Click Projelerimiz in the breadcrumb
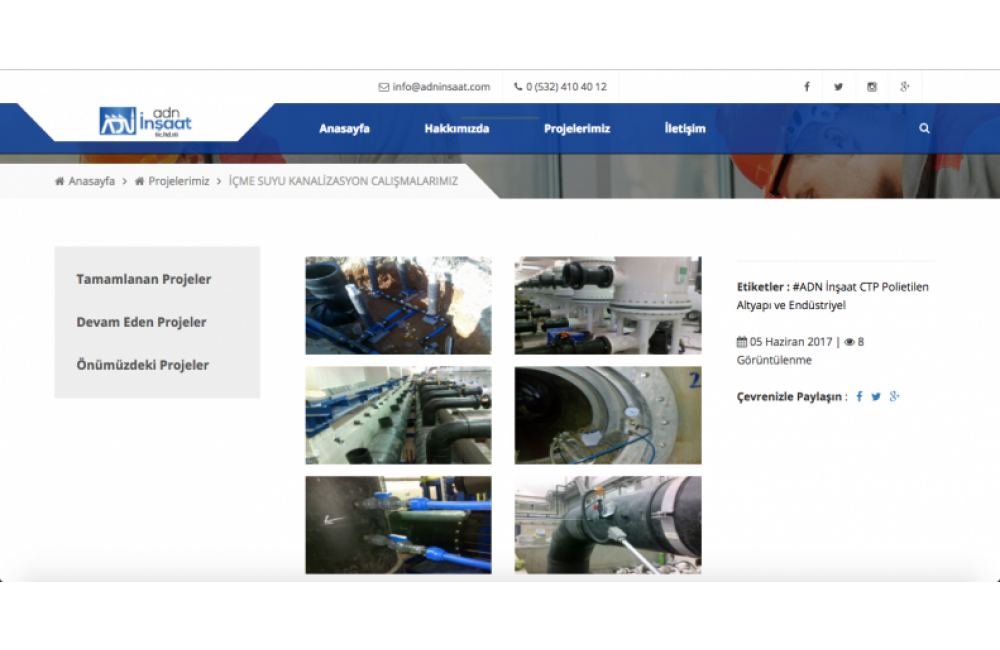Image resolution: width=1000 pixels, height=650 pixels. pos(178,182)
